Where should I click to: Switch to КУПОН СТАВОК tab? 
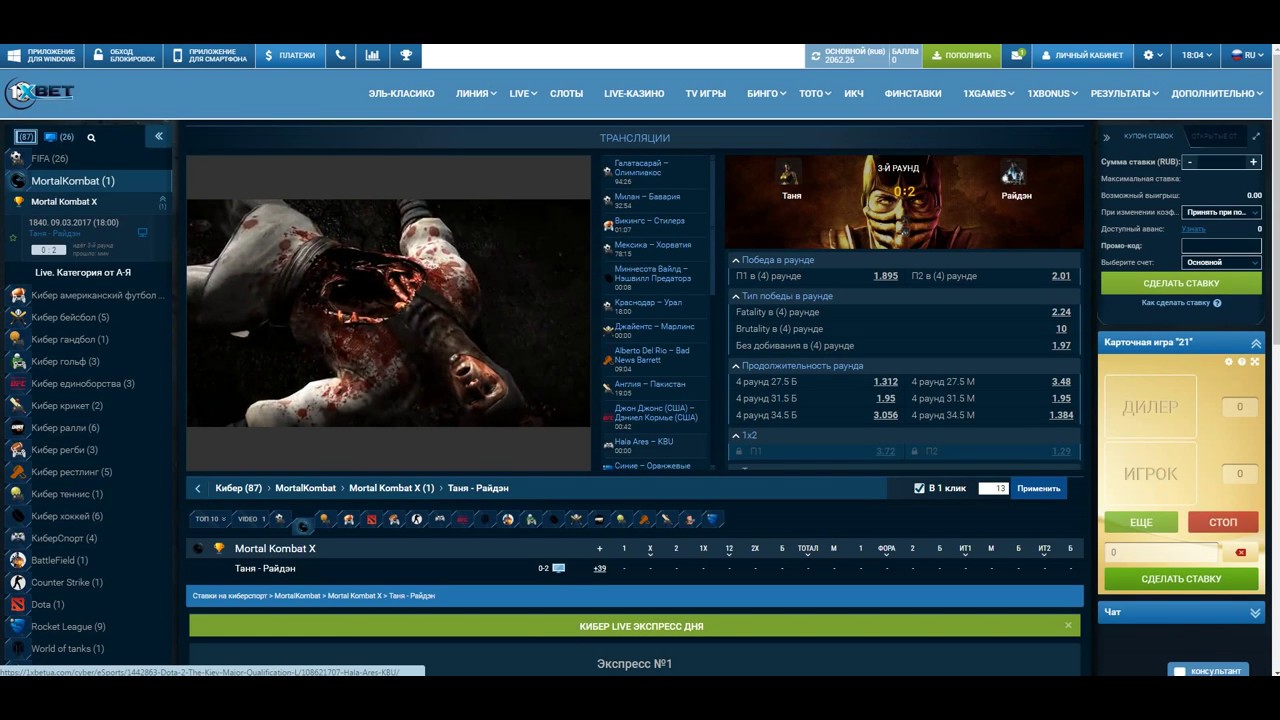(1148, 136)
